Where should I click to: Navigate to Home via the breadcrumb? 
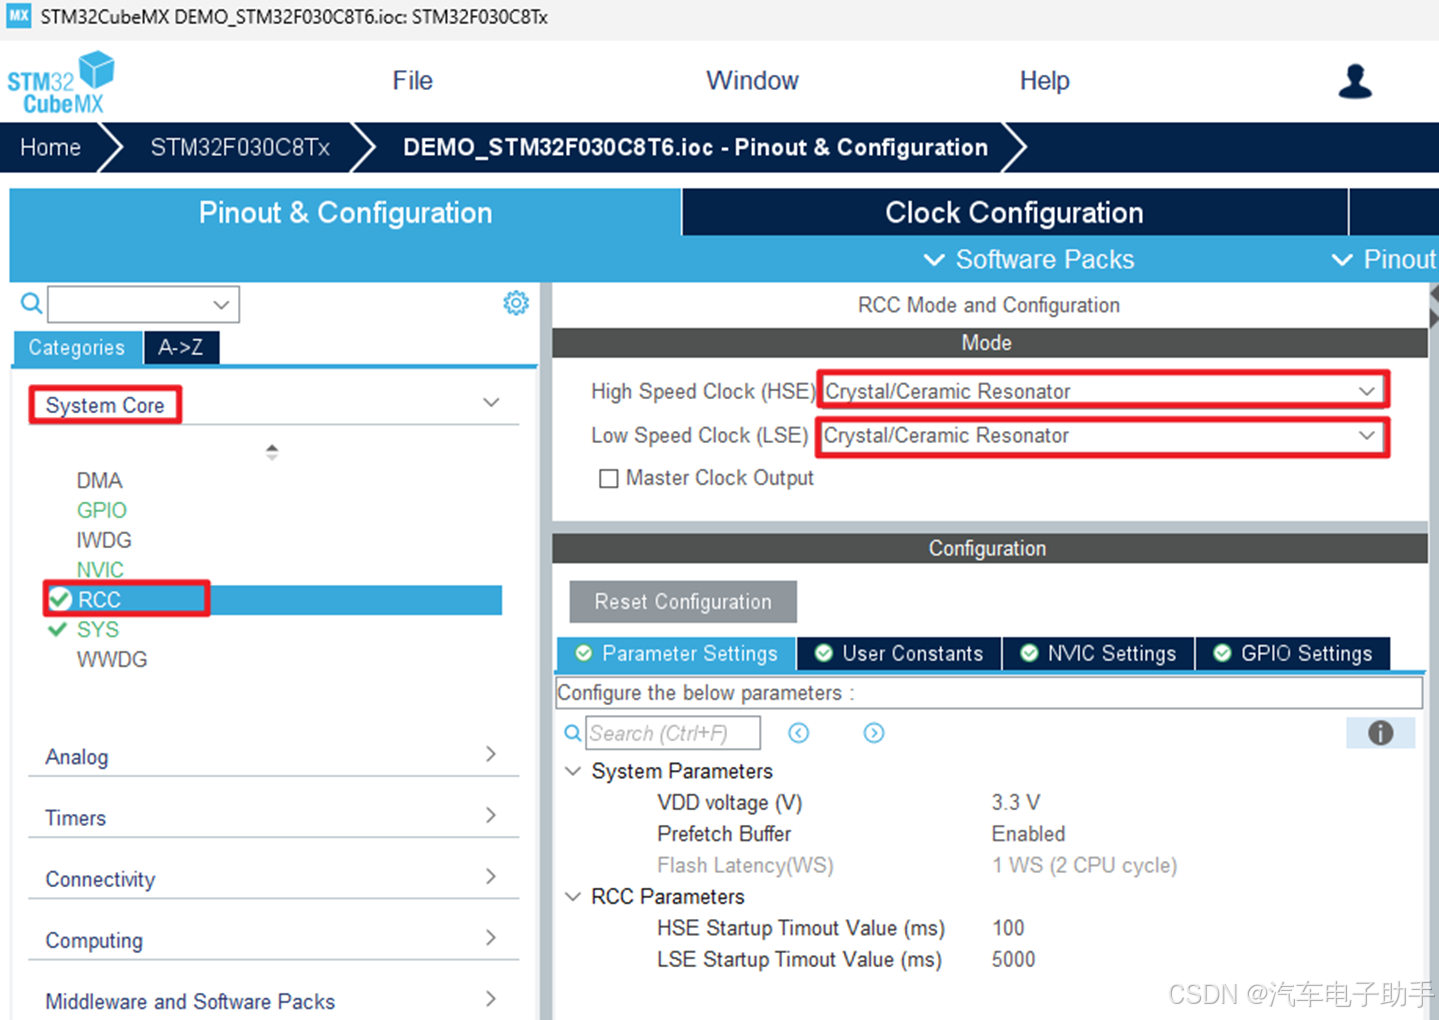click(49, 147)
